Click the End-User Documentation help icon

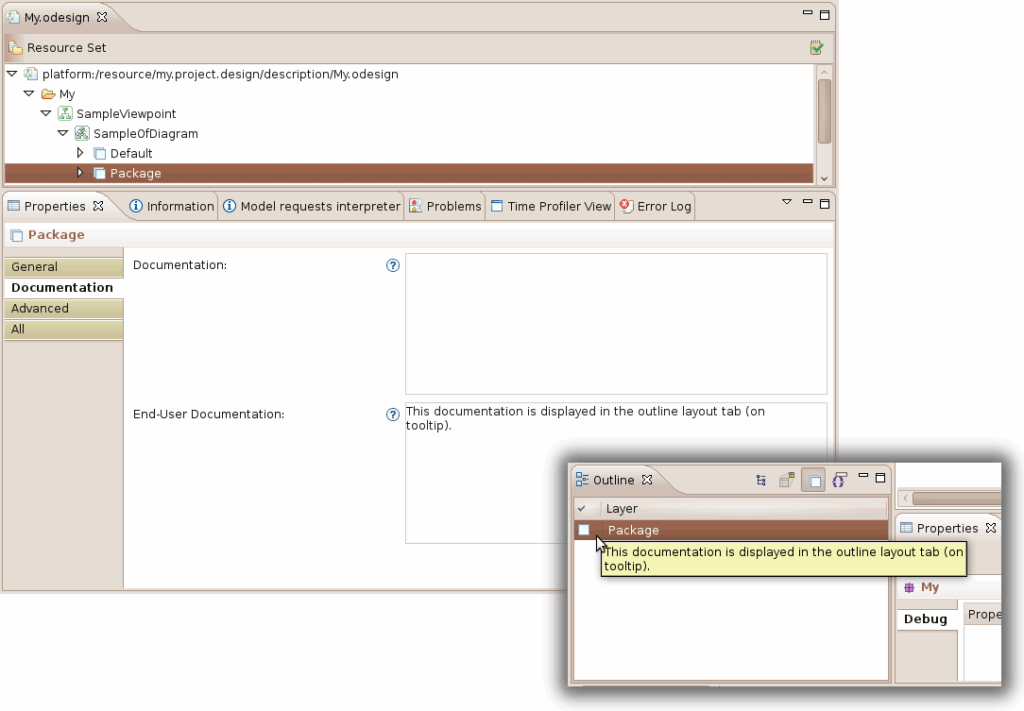click(x=393, y=415)
